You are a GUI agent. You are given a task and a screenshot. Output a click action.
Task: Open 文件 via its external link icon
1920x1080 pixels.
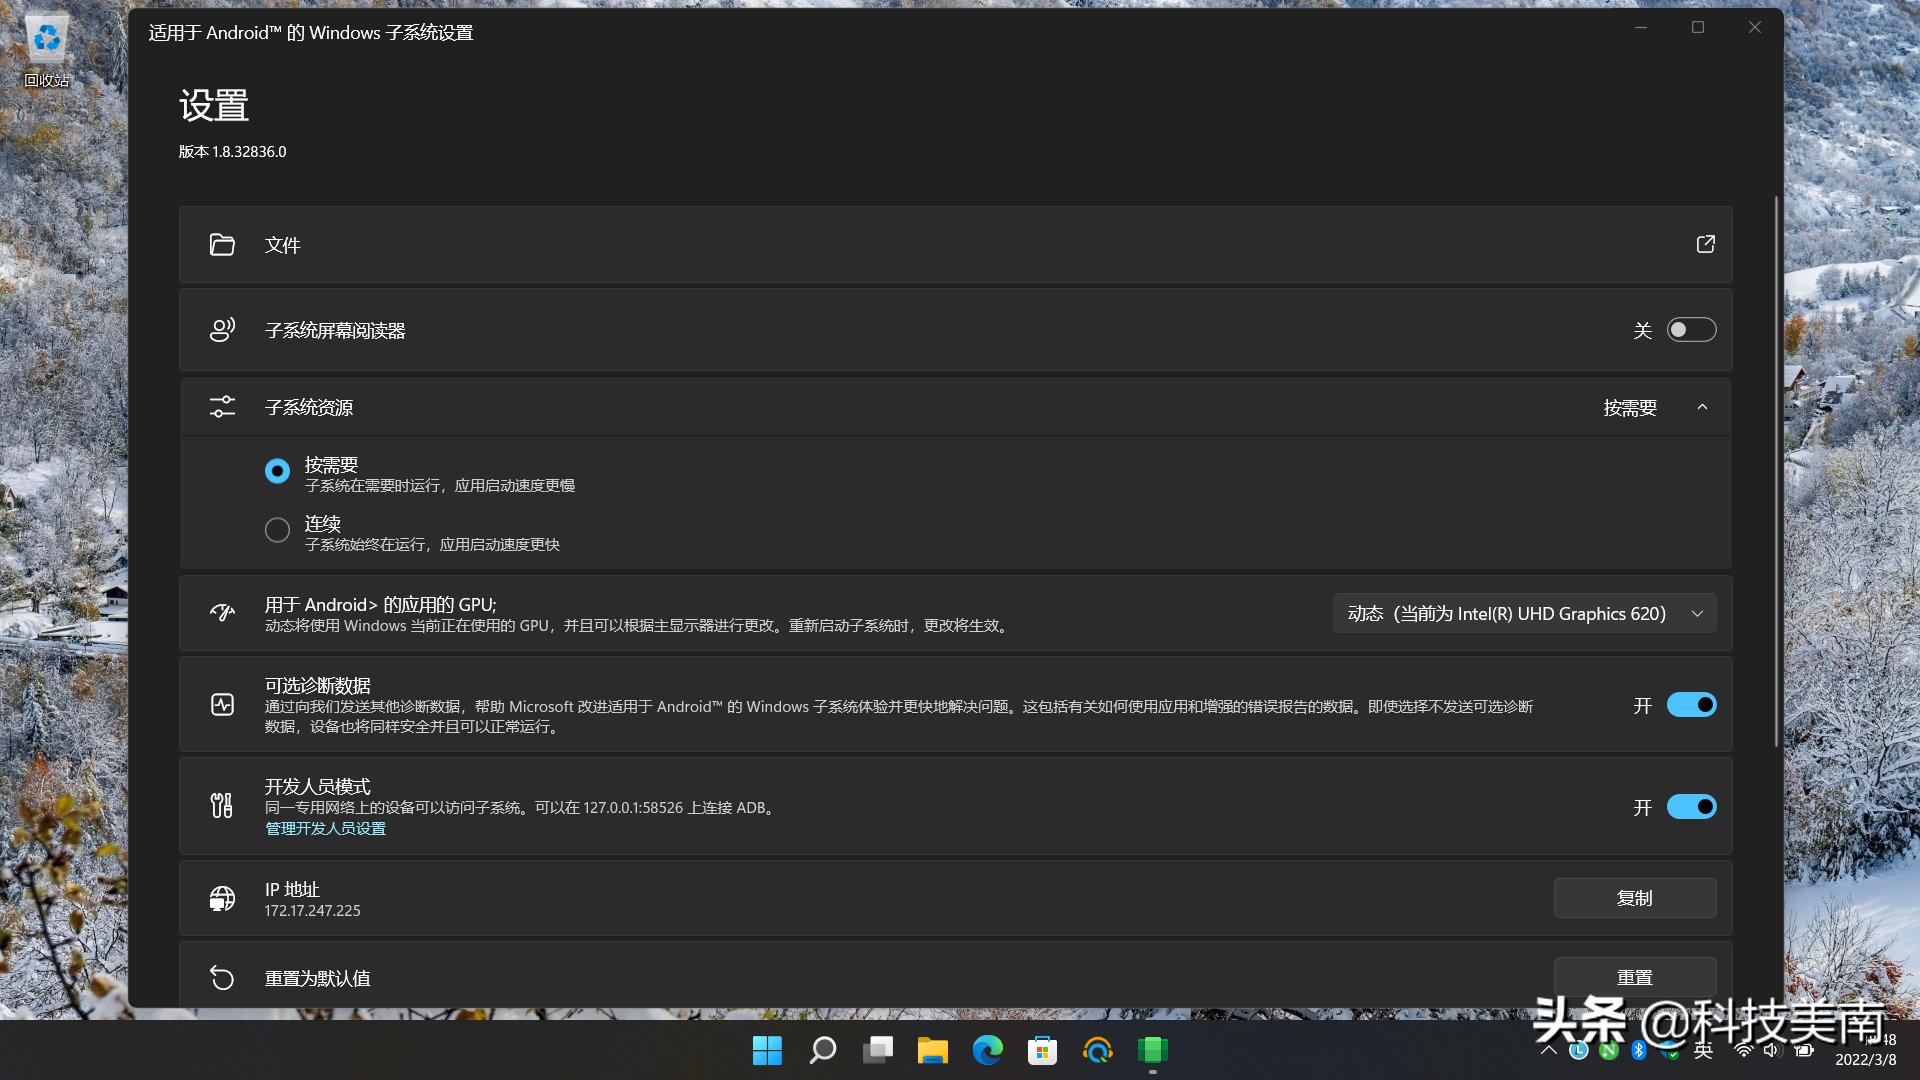coord(1705,244)
